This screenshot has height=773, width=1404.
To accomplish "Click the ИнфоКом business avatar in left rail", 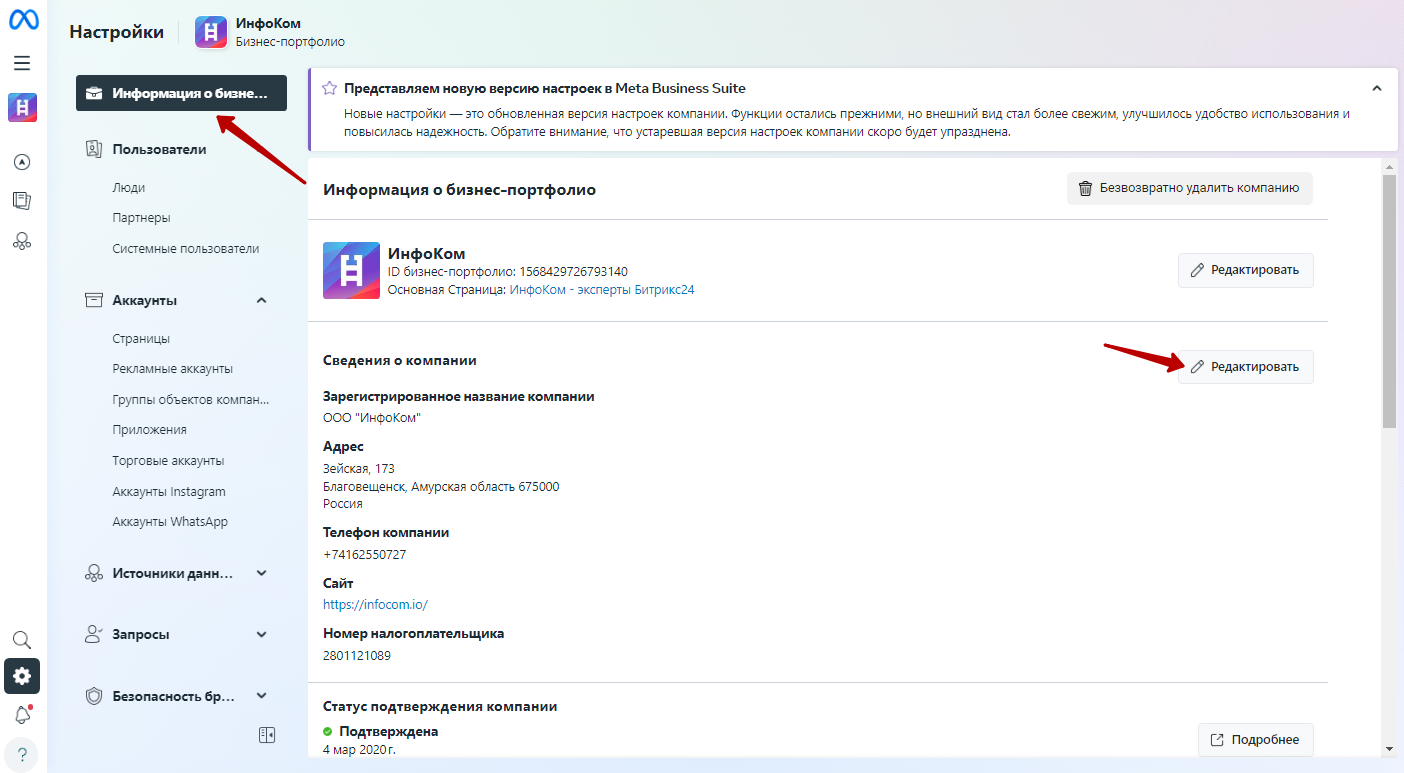I will (22, 107).
